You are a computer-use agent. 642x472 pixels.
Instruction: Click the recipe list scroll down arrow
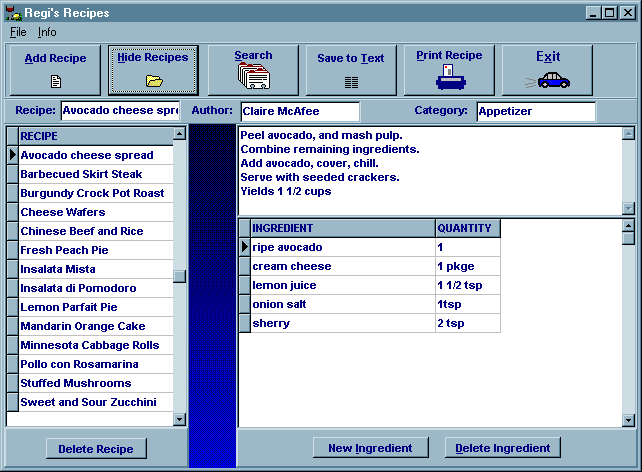click(179, 419)
